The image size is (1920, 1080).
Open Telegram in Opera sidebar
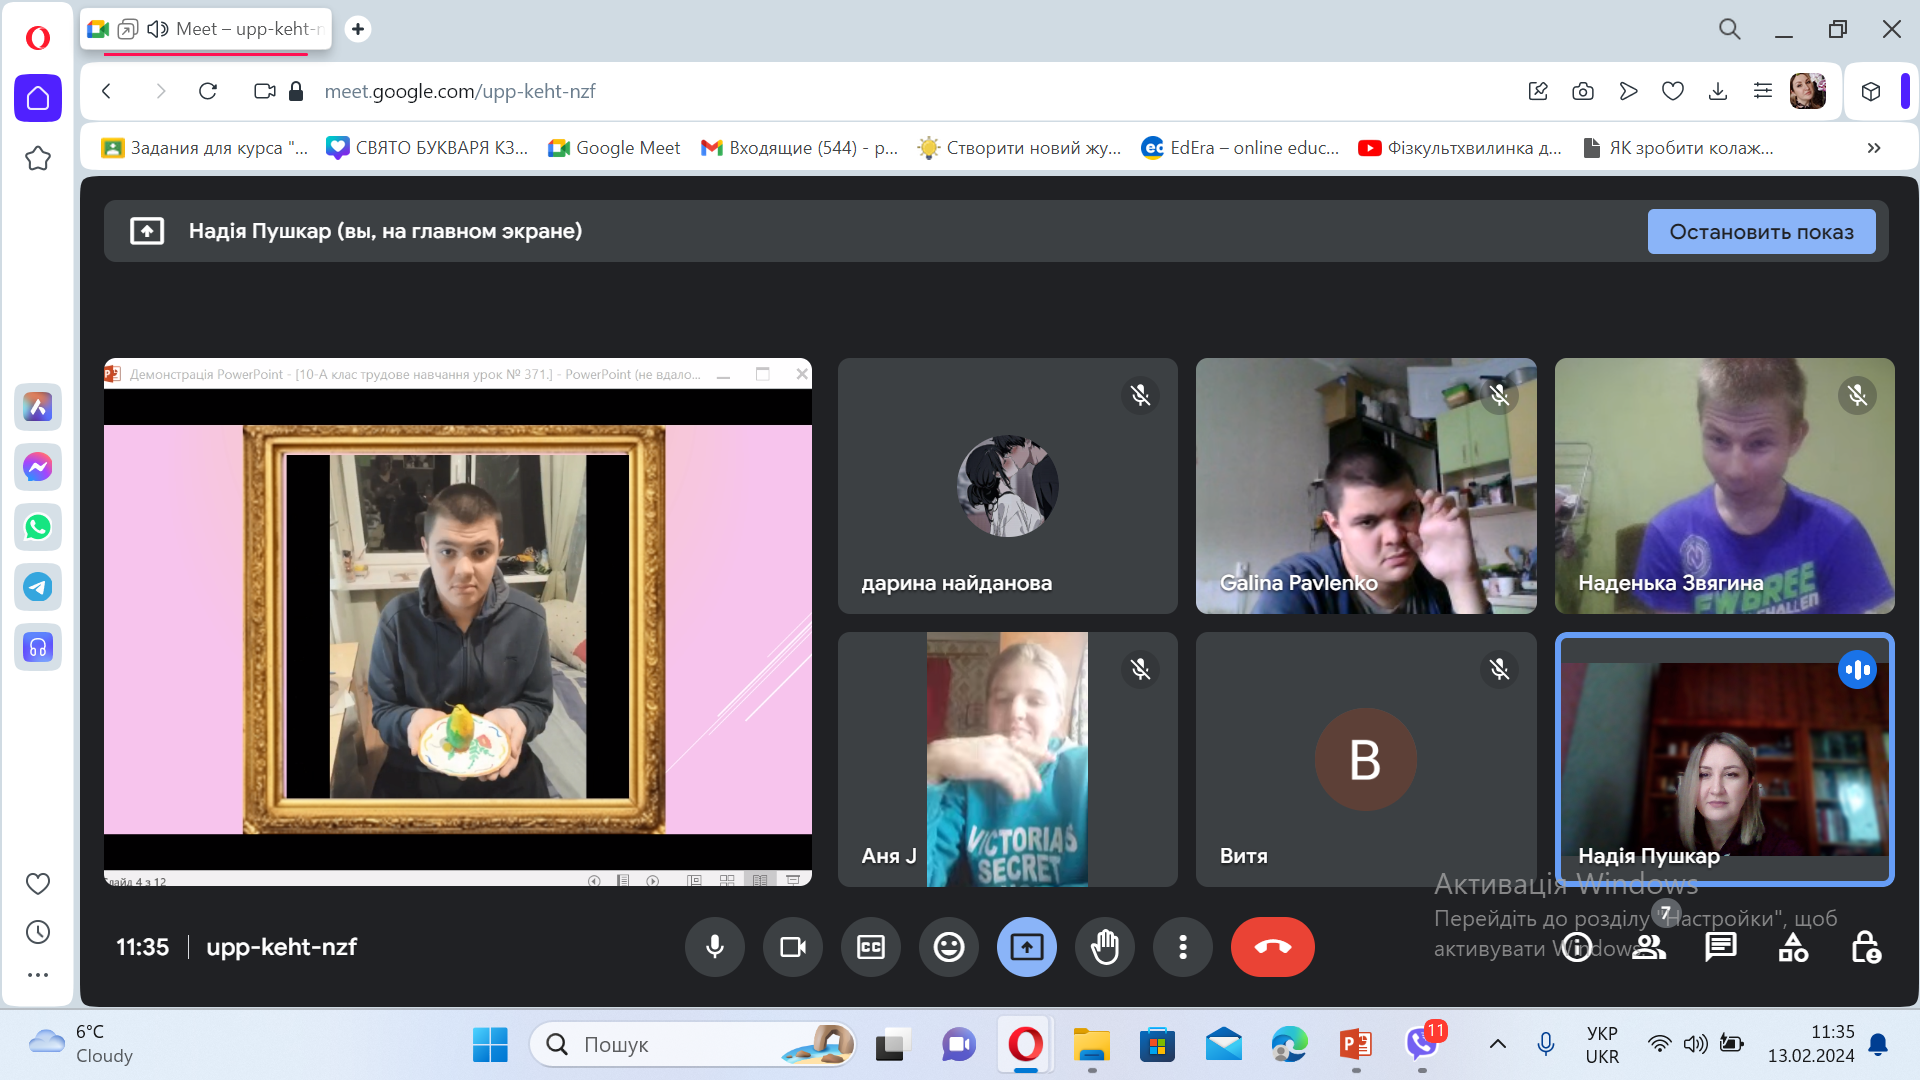(x=38, y=587)
